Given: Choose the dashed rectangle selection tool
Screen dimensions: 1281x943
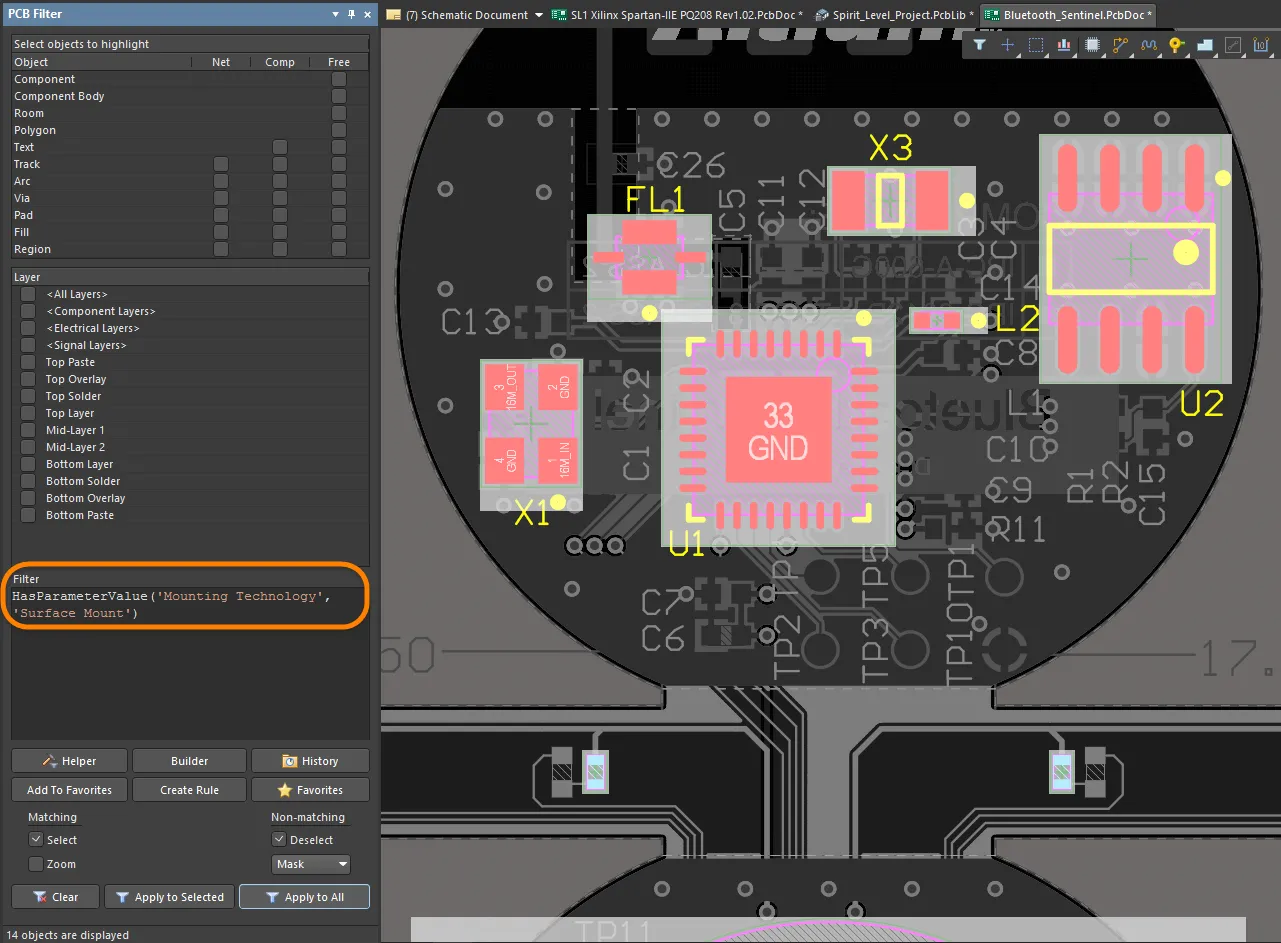Looking at the screenshot, I should [x=1036, y=45].
